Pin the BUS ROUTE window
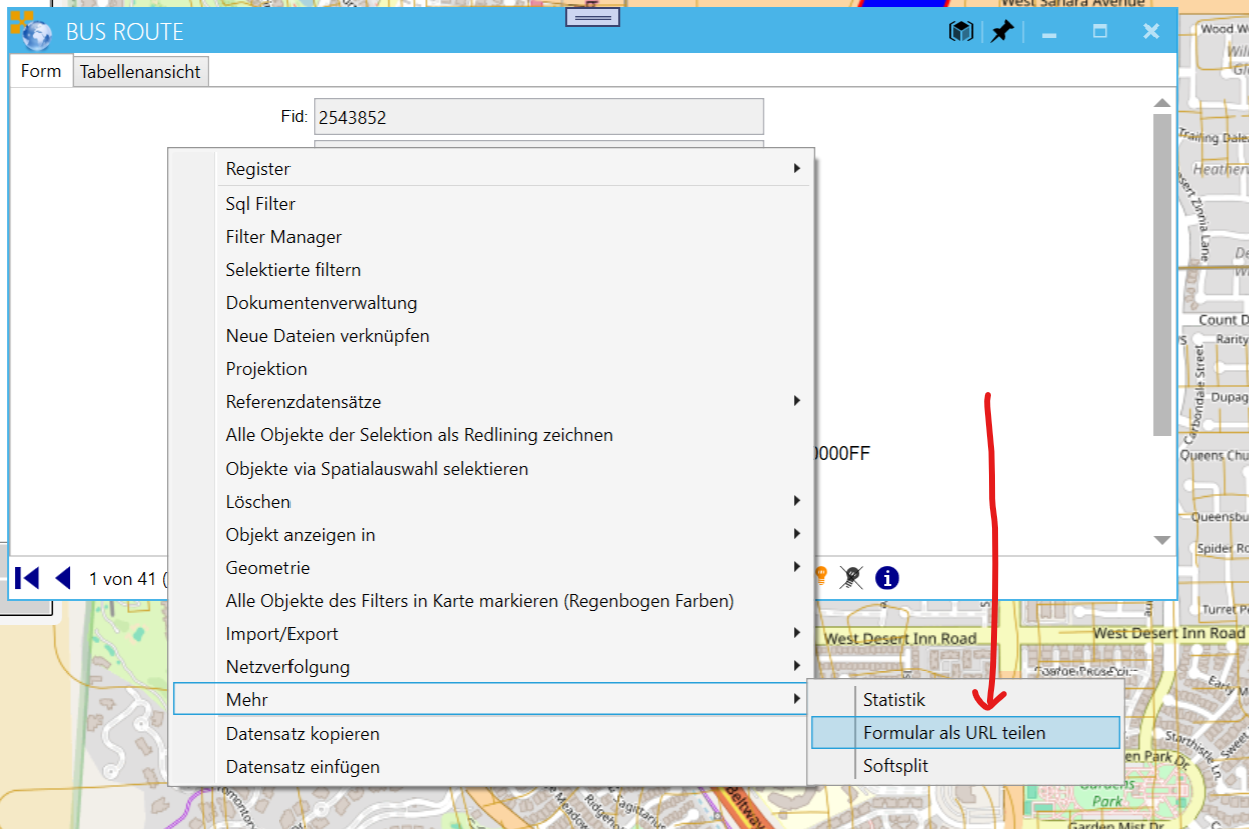 pos(1001,32)
